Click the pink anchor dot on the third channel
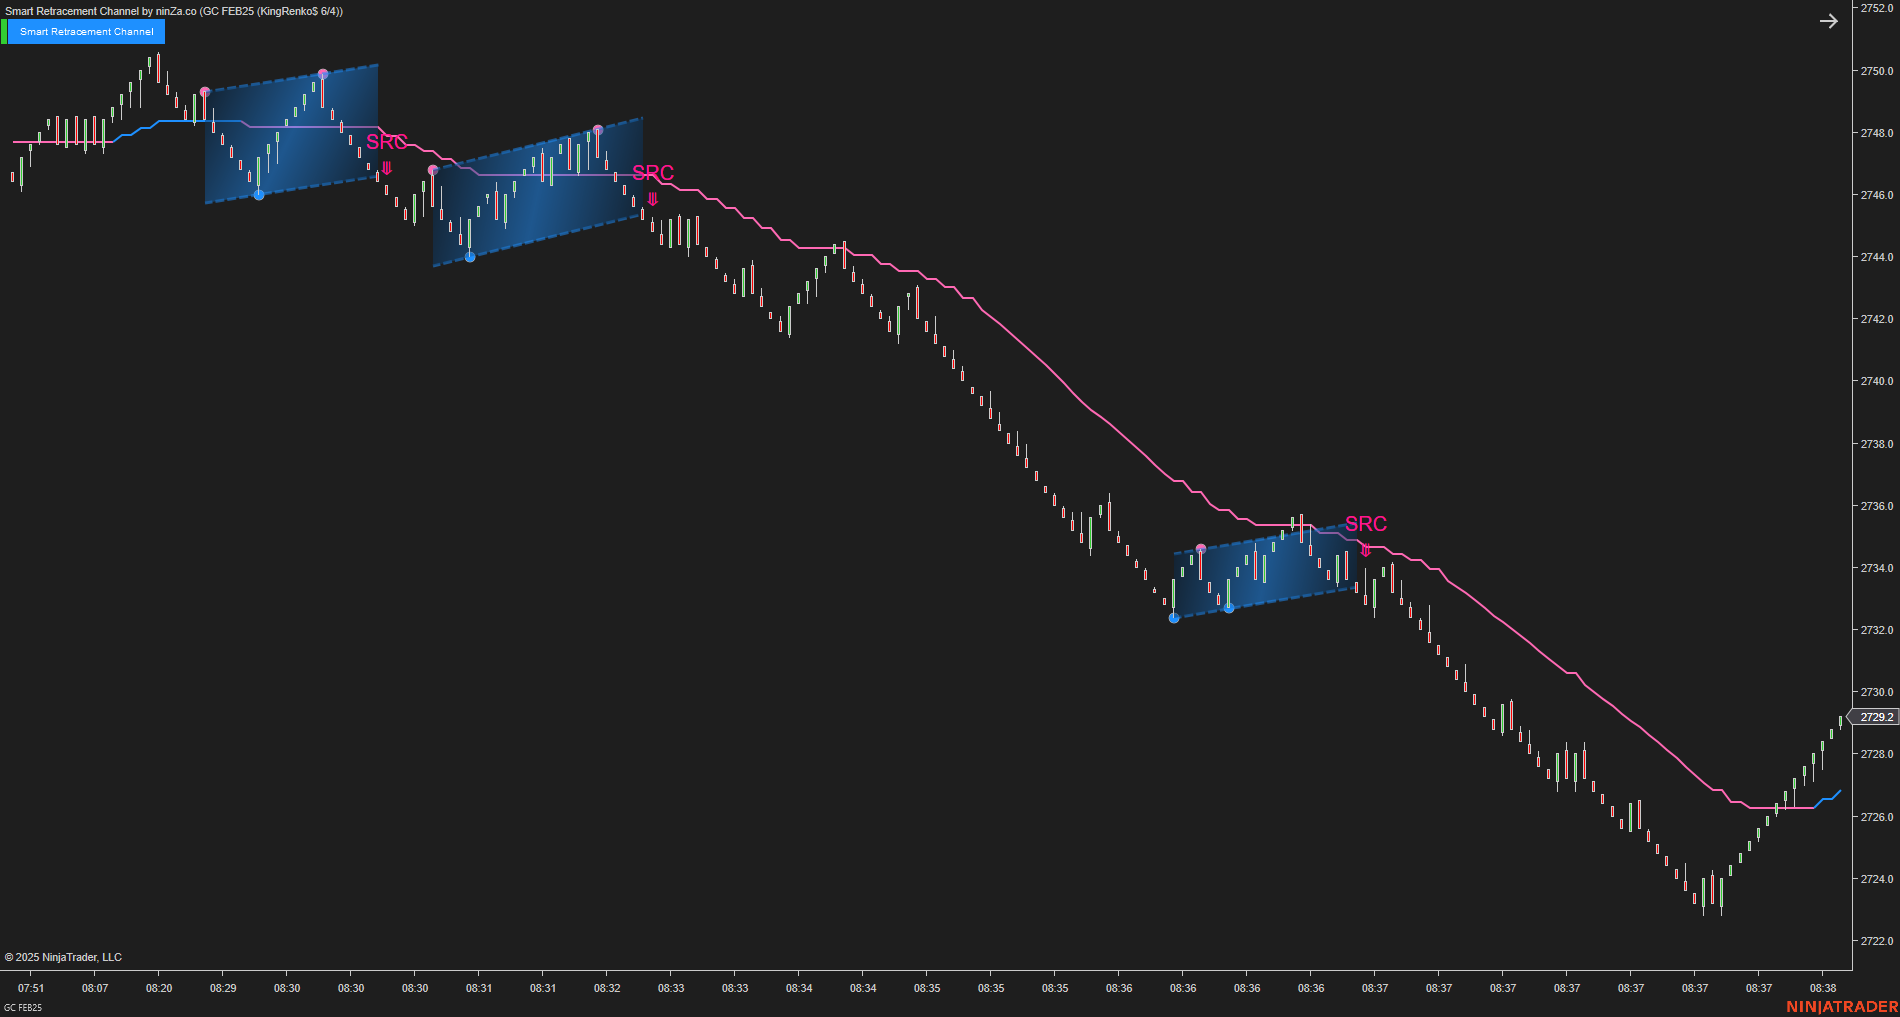Viewport: 1900px width, 1017px height. pos(1200,548)
